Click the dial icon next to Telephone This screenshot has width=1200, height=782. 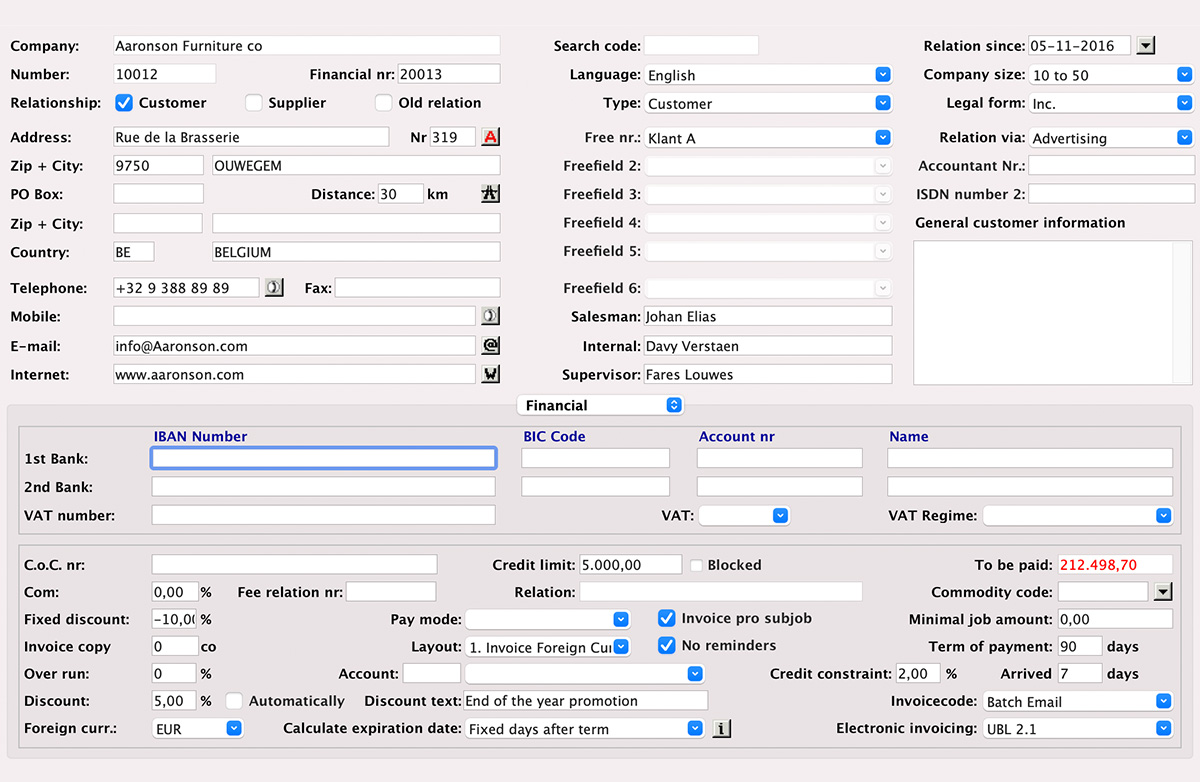tap(274, 288)
